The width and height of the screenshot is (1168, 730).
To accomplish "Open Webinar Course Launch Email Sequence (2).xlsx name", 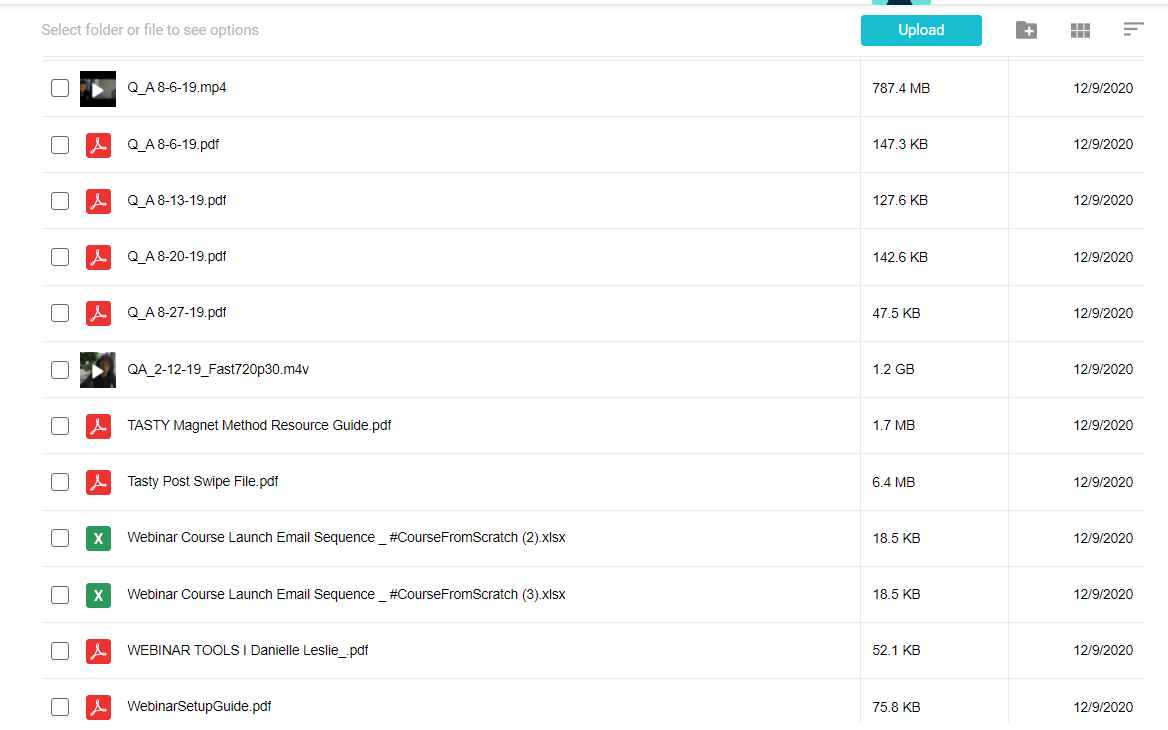I will 346,538.
